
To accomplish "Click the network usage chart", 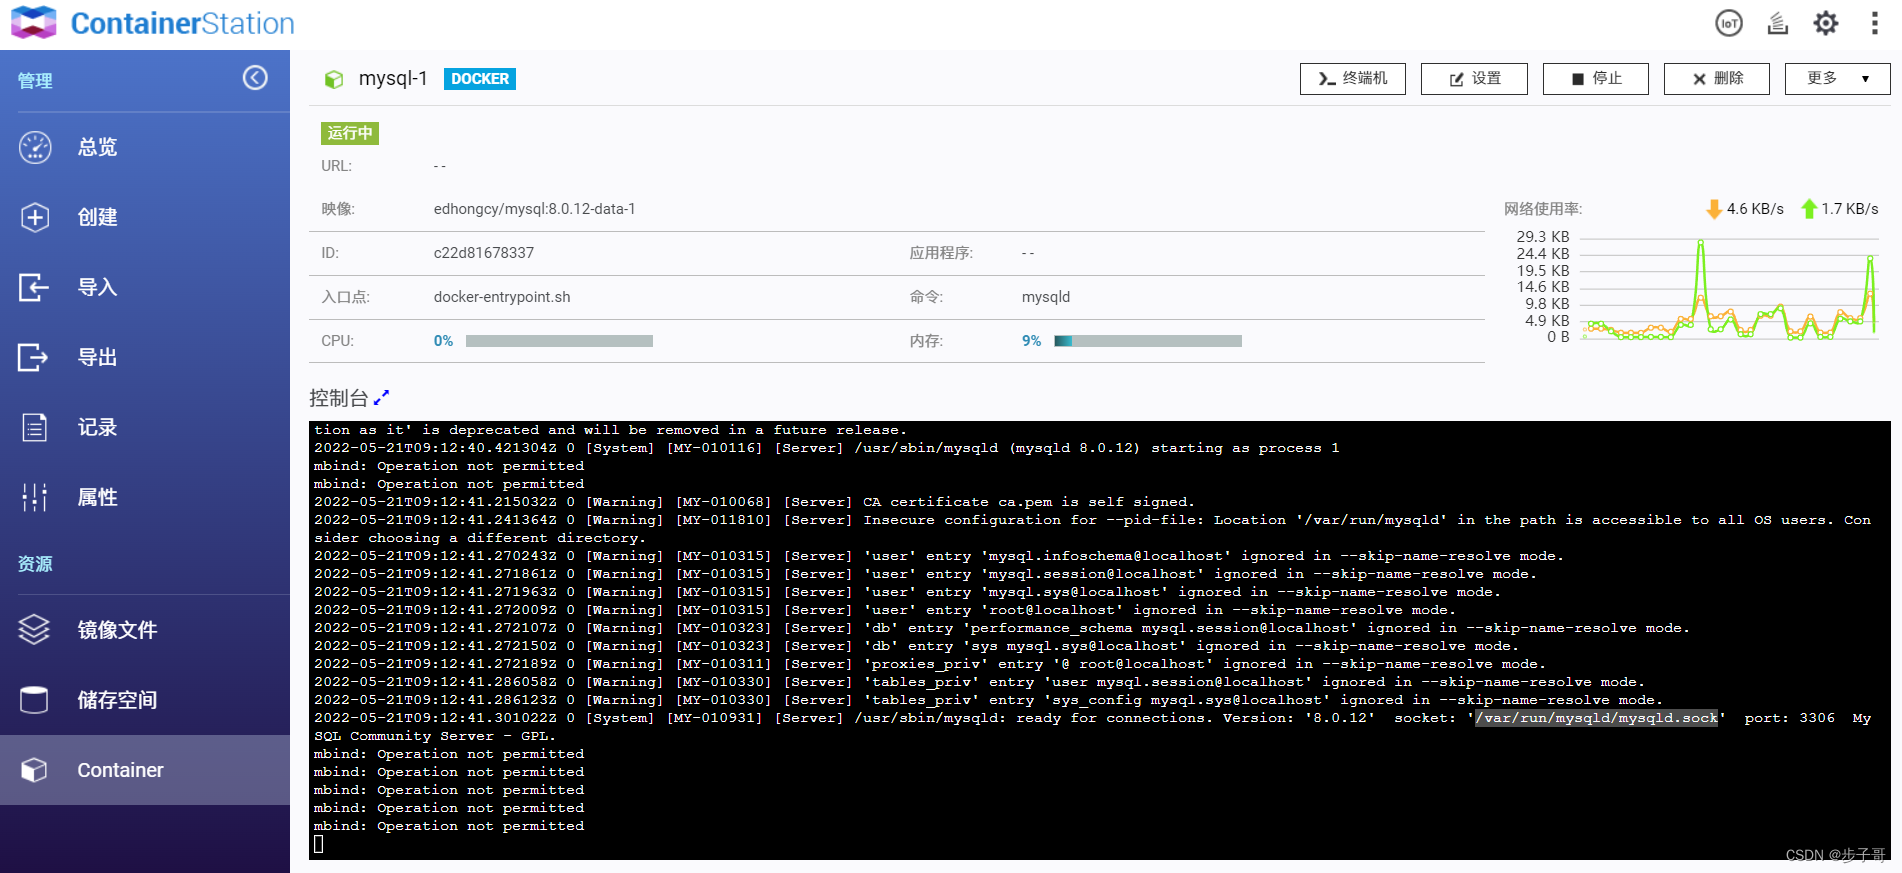I will coord(1727,289).
